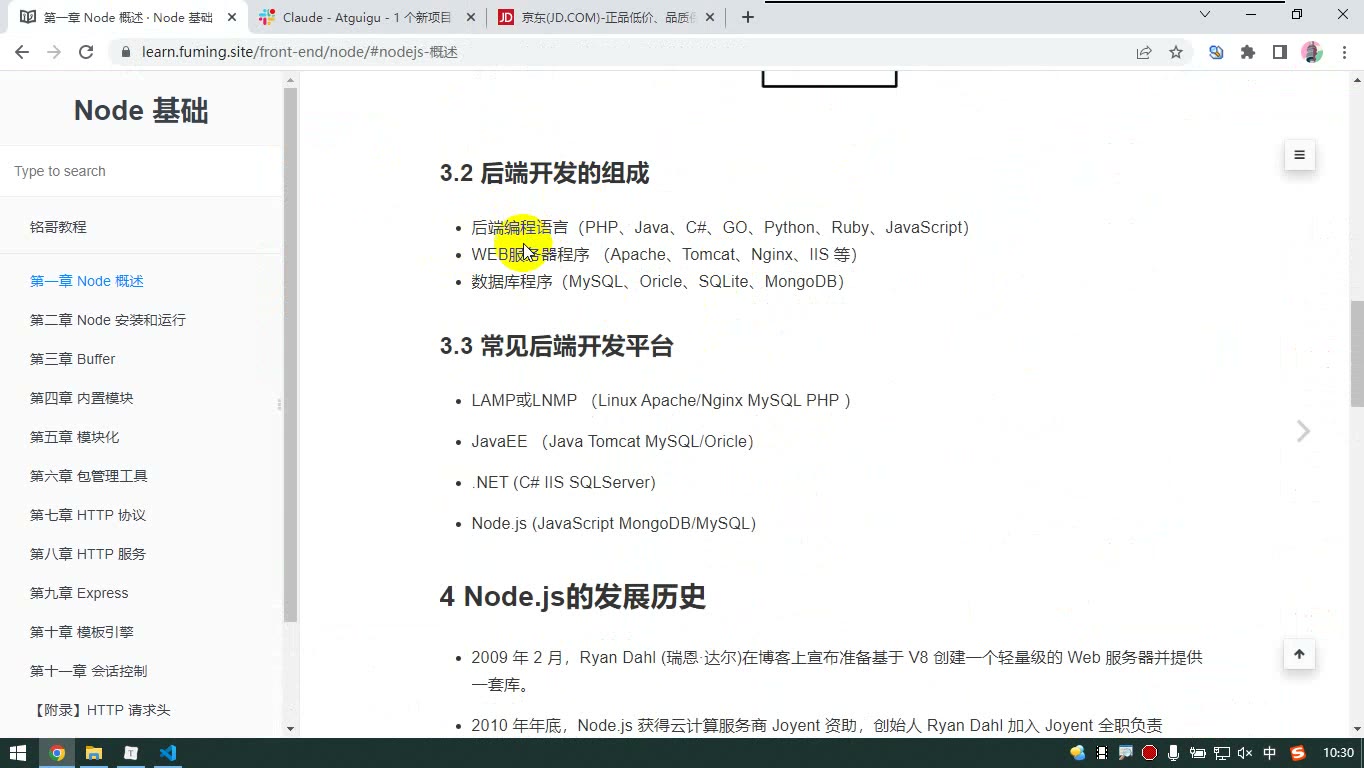
Task: Click the sidebar scrollbar thumb
Action: pos(291,355)
